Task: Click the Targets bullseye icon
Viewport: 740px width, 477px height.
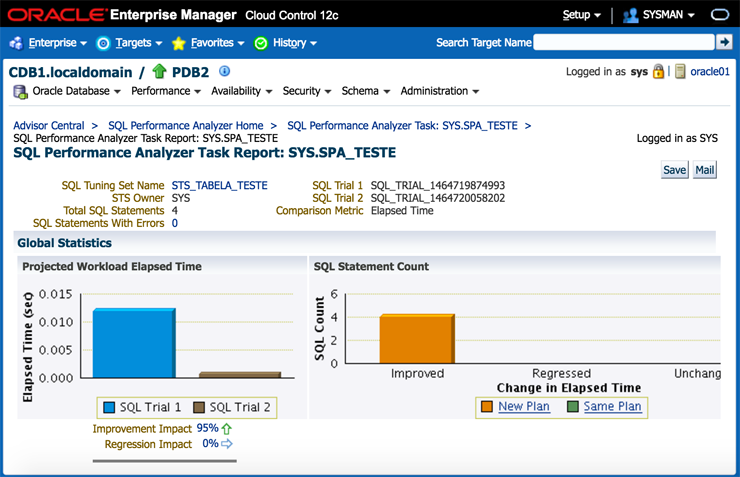Action: point(103,43)
